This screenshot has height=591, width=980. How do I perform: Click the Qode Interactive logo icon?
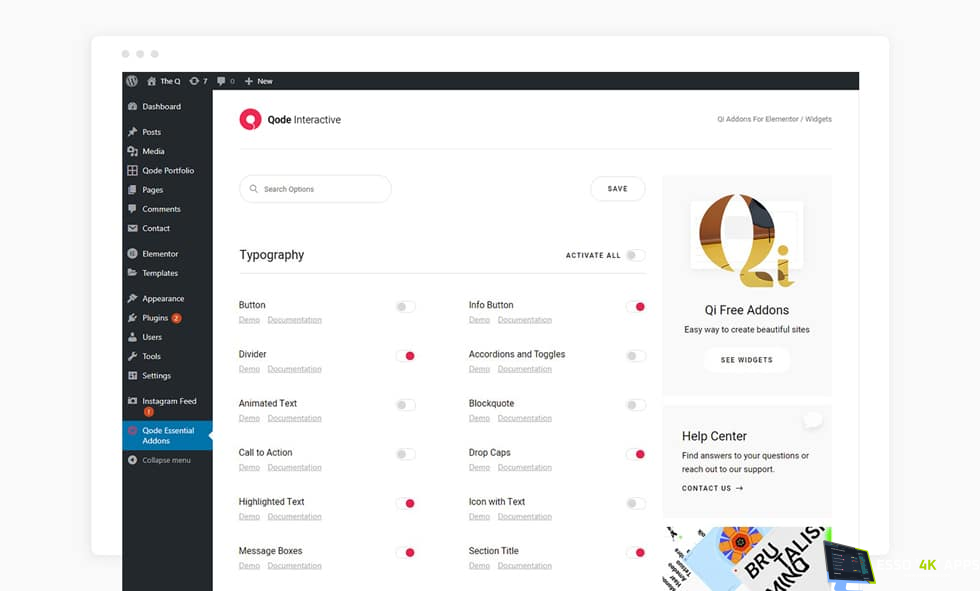point(250,120)
